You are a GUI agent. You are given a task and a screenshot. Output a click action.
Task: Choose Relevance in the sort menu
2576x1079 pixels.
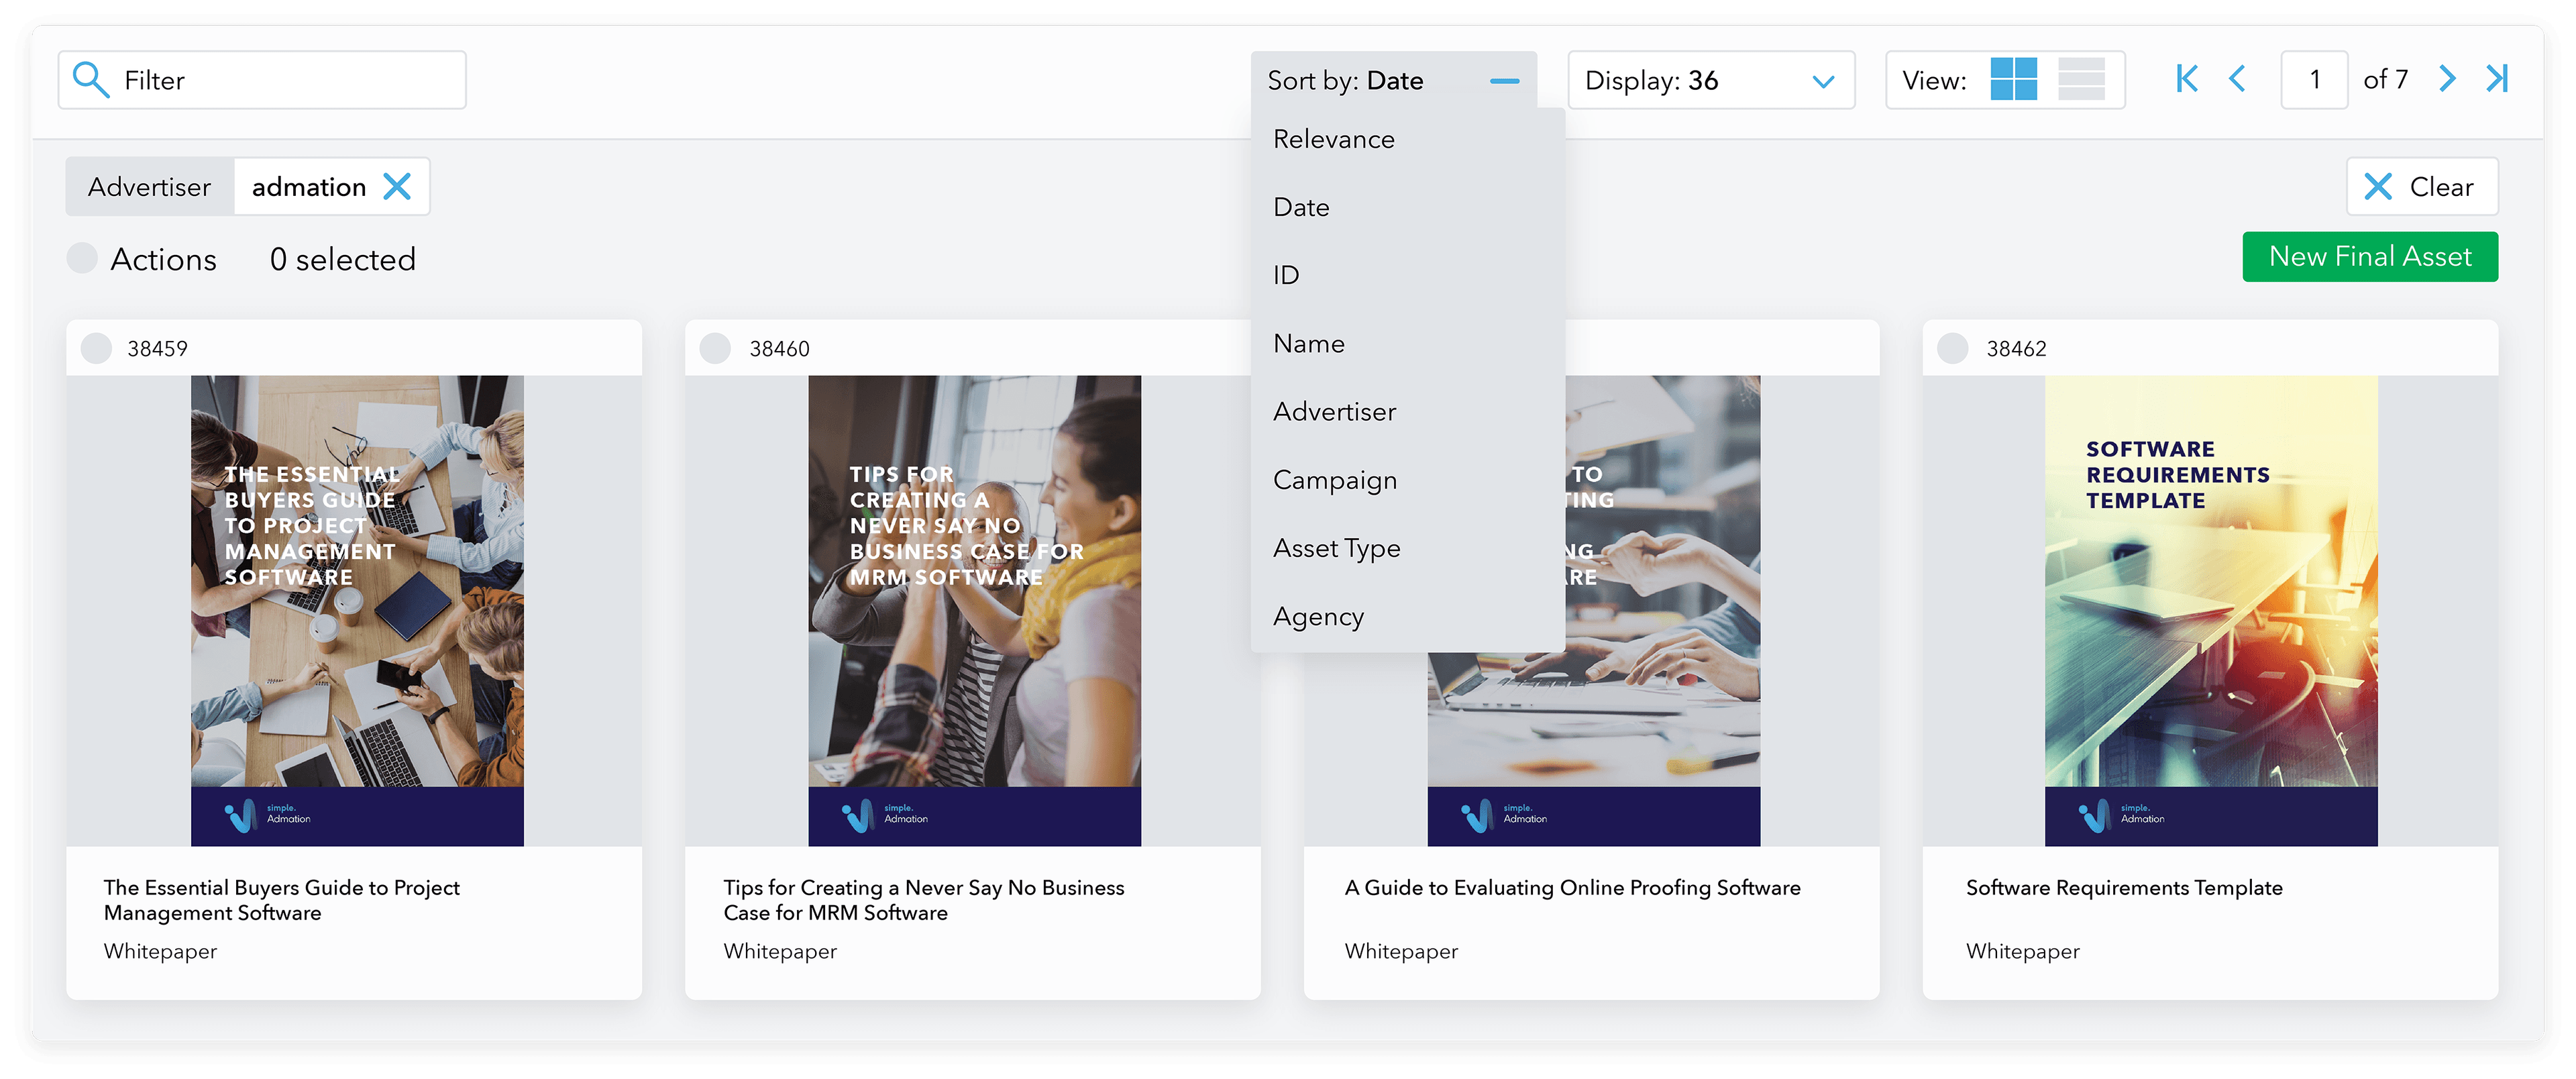(1333, 139)
